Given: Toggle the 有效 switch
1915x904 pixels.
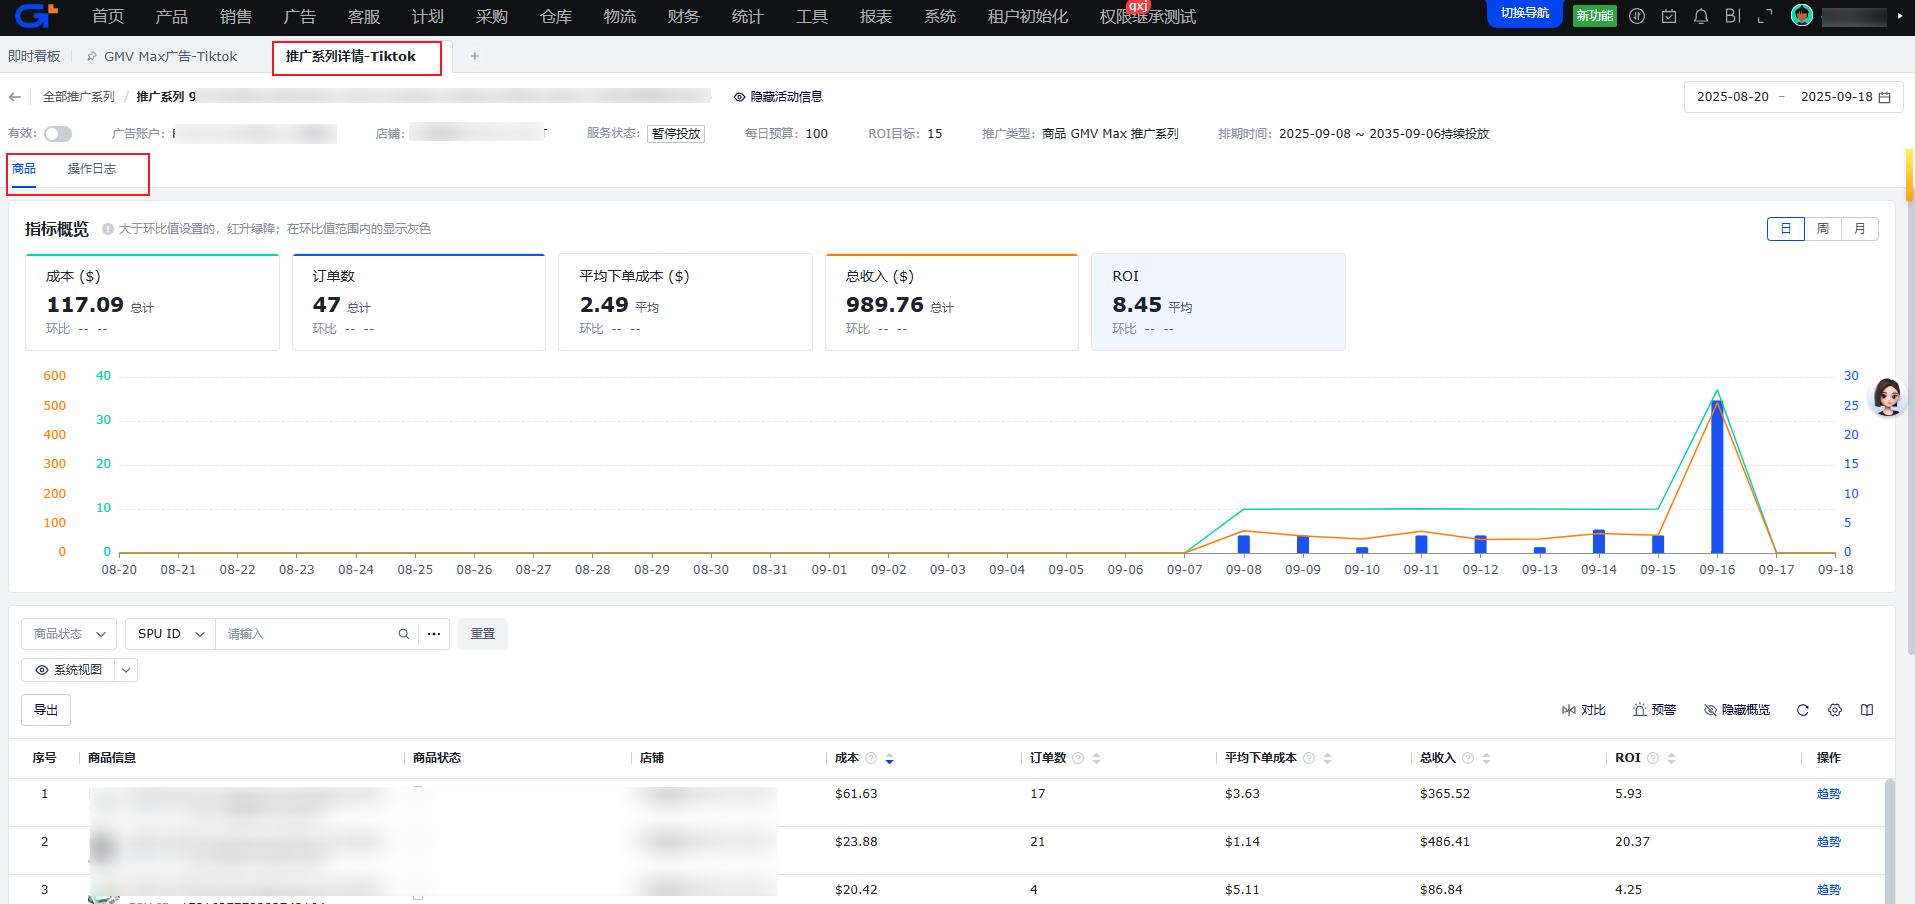Looking at the screenshot, I should (x=58, y=134).
